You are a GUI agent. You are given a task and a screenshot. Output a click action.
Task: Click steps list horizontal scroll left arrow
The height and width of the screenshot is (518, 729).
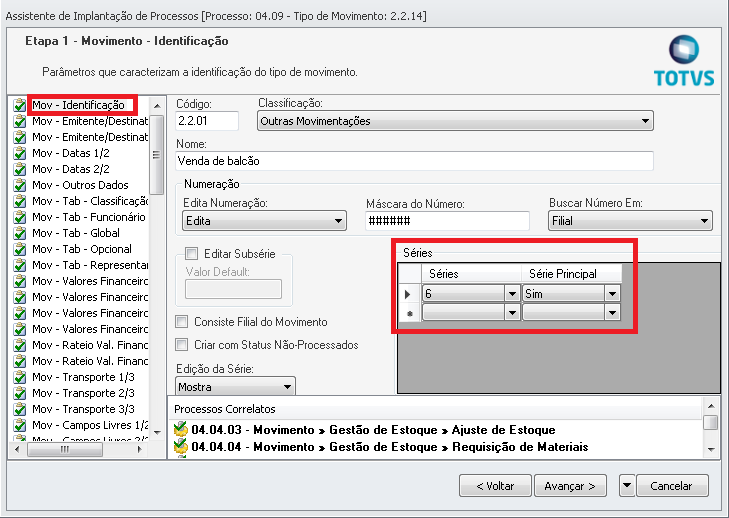(17, 449)
